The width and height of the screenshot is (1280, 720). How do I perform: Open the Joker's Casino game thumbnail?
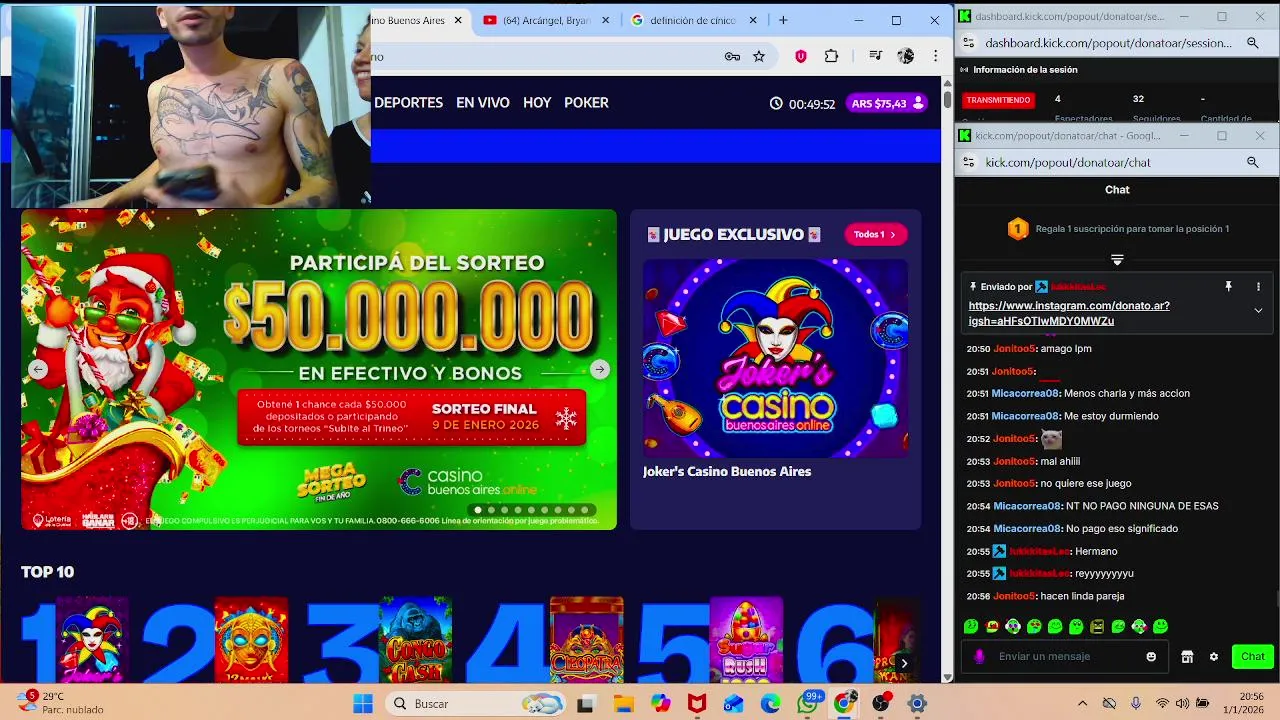775,358
